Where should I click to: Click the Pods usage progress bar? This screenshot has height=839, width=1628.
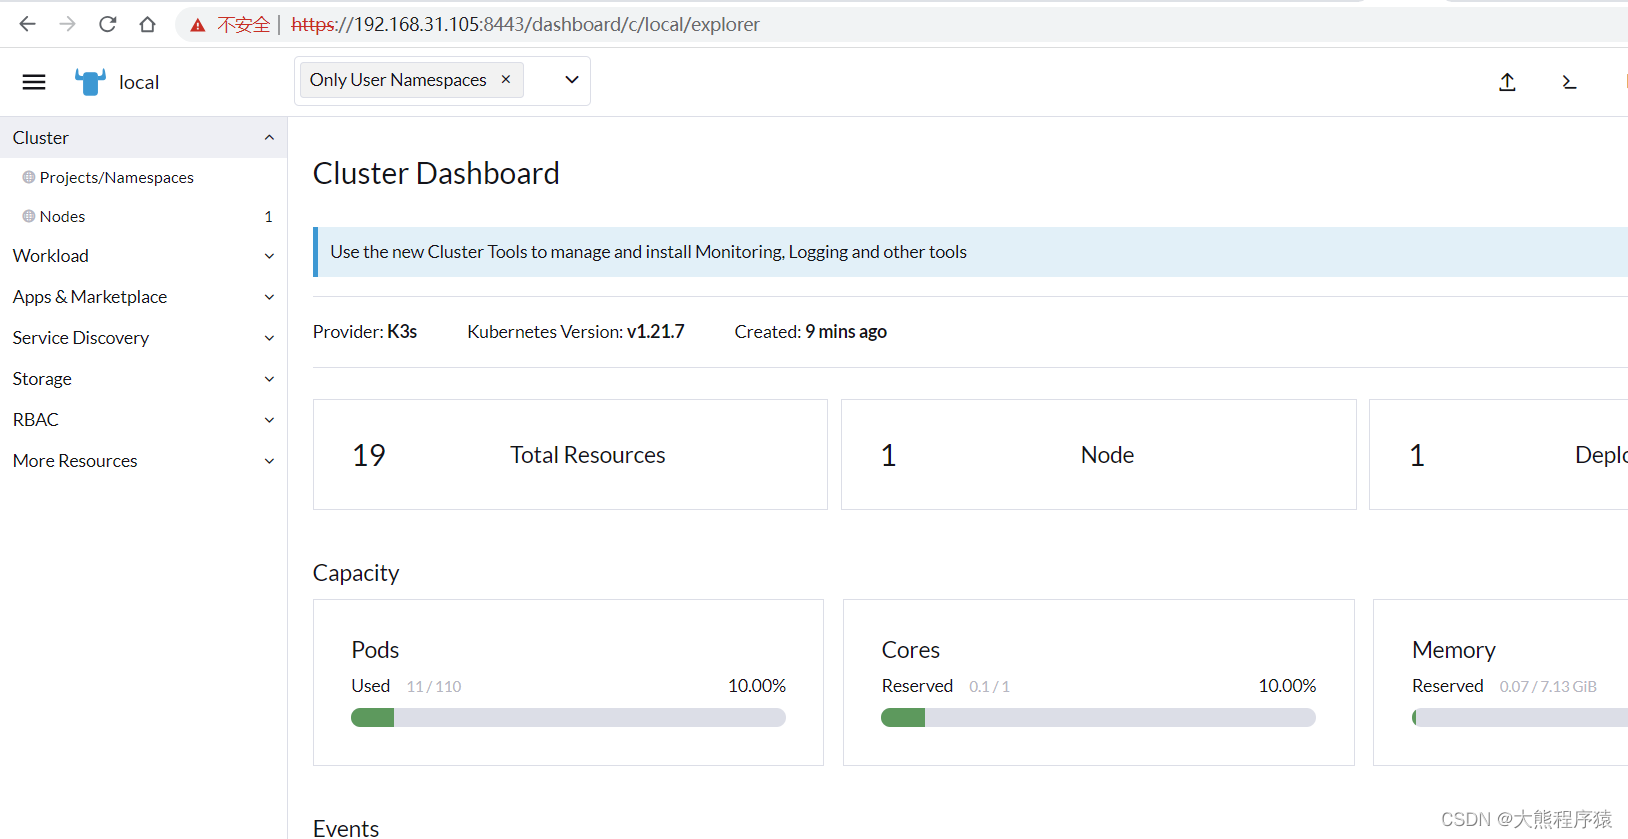pyautogui.click(x=568, y=717)
